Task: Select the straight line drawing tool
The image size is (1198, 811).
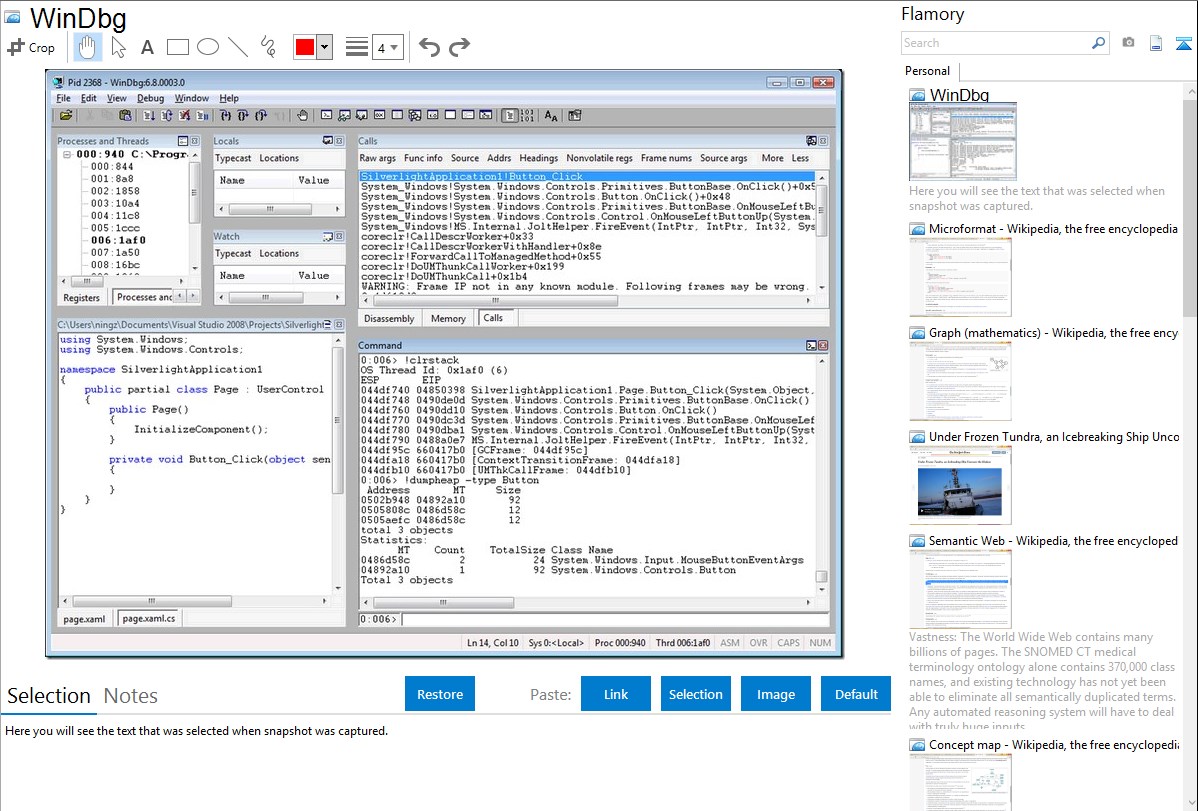Action: tap(238, 47)
